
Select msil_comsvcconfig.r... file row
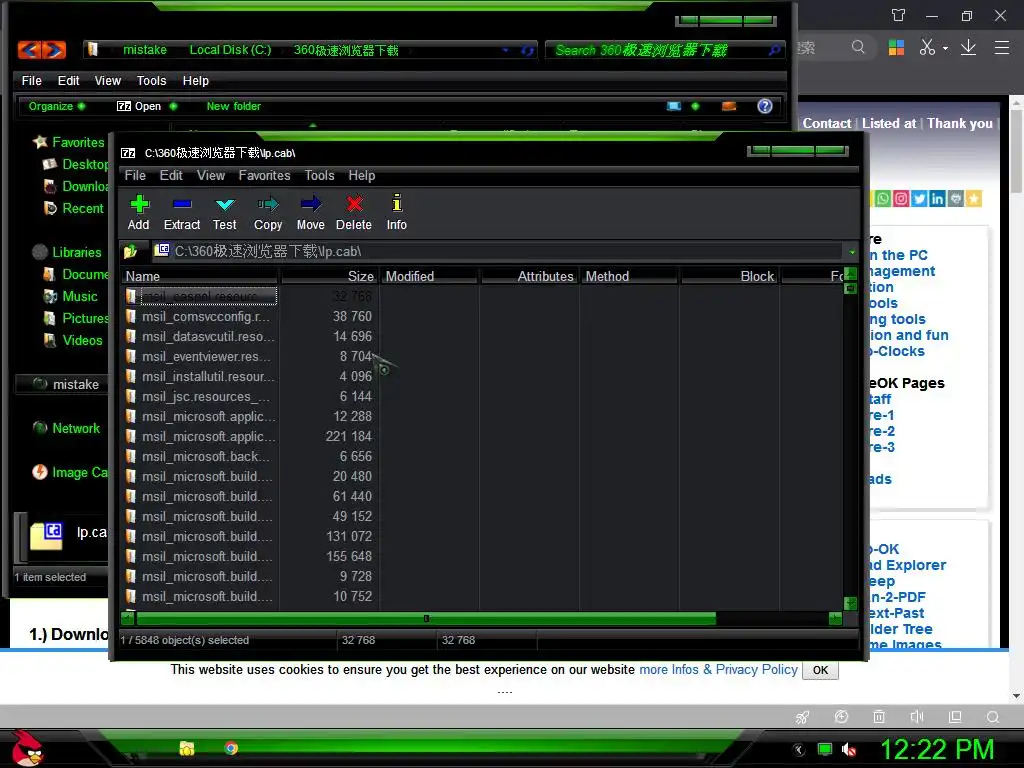(200, 317)
